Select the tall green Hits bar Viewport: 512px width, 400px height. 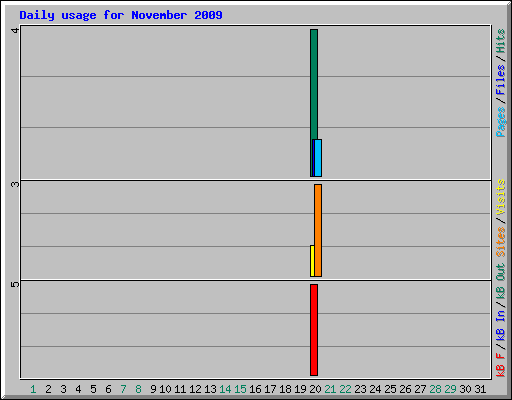tap(314, 84)
